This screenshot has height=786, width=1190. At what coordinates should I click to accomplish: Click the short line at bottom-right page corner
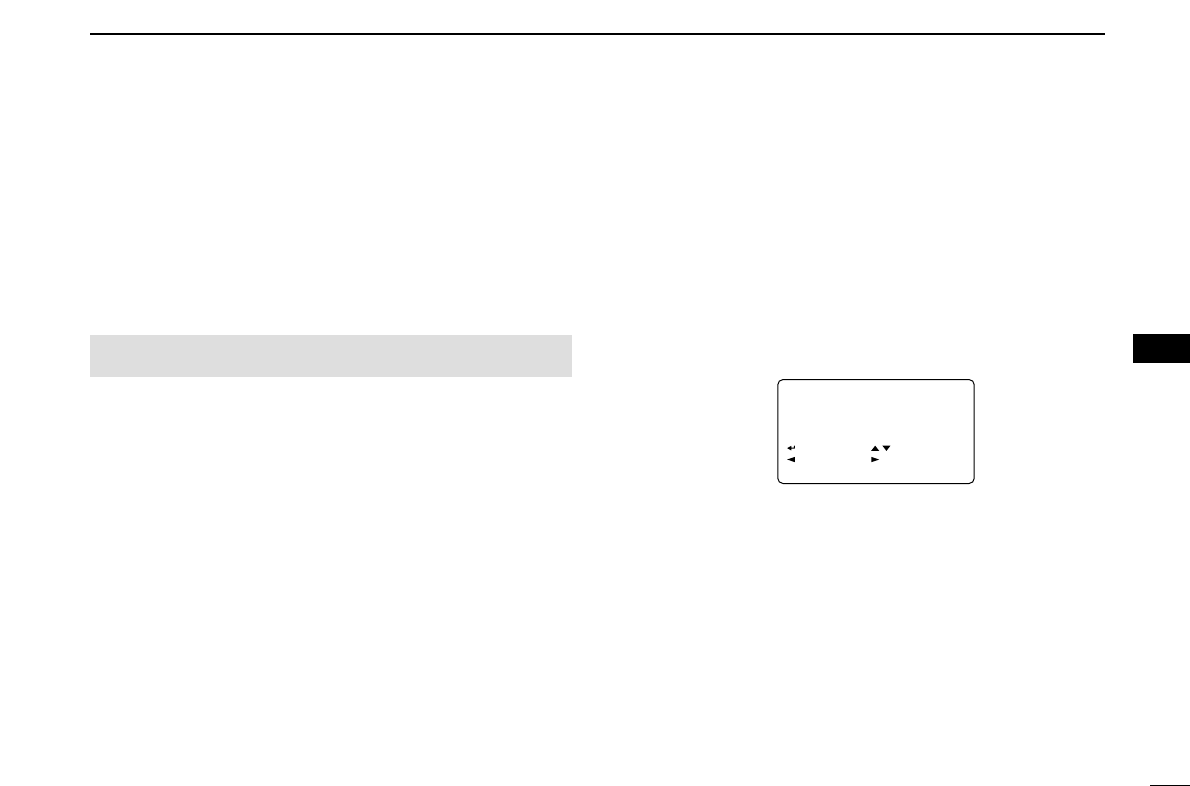[x=1170, y=781]
